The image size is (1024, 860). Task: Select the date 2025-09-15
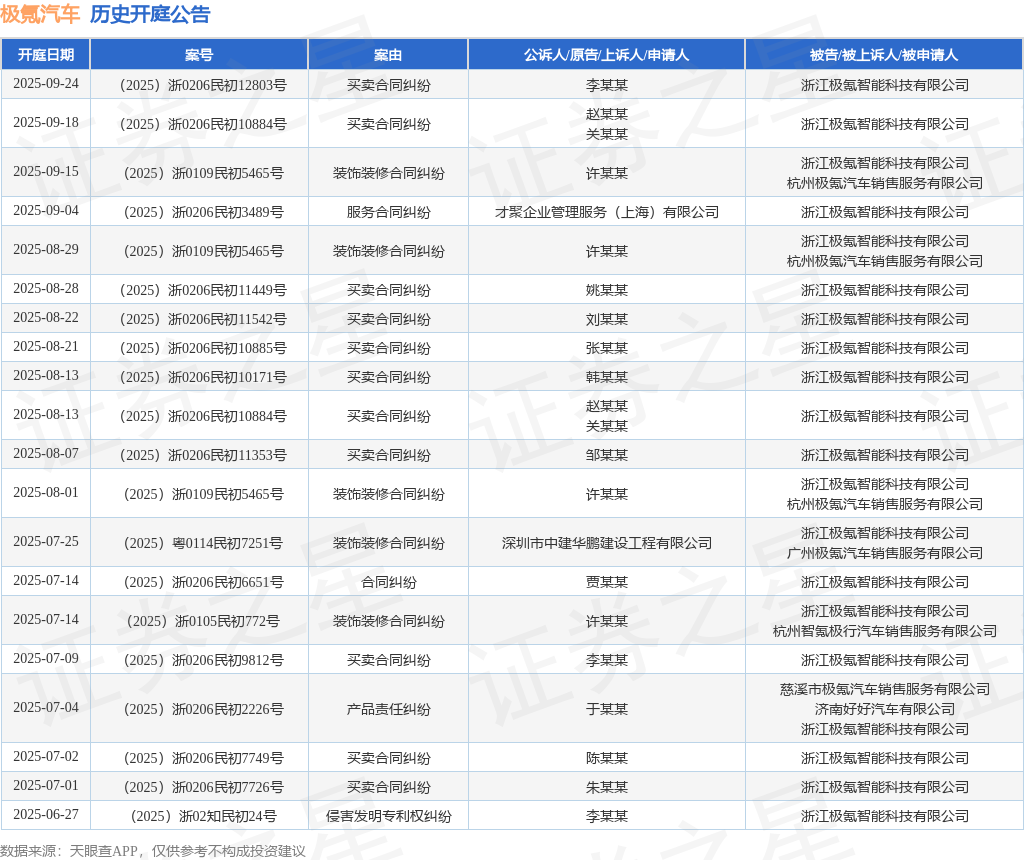tap(46, 172)
